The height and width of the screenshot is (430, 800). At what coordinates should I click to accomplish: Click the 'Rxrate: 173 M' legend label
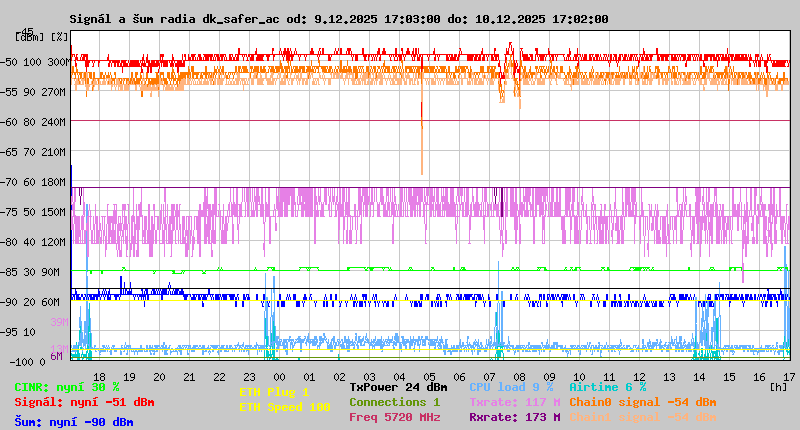(x=515, y=417)
